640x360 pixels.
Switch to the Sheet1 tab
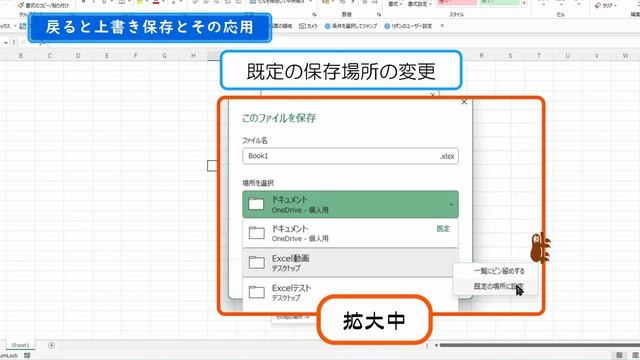(x=20, y=345)
